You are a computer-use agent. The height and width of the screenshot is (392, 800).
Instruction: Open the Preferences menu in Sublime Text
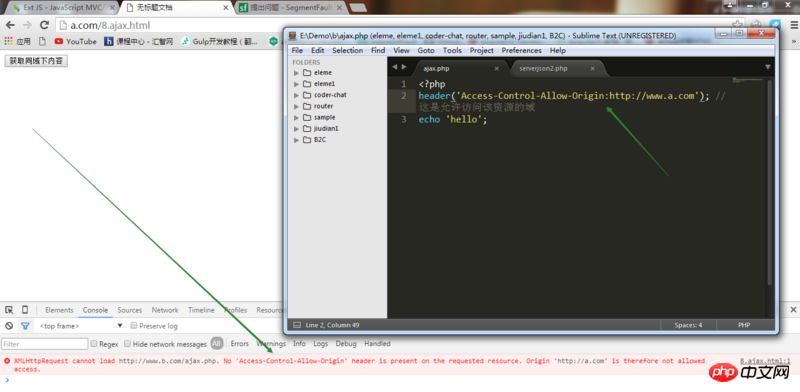click(521, 51)
